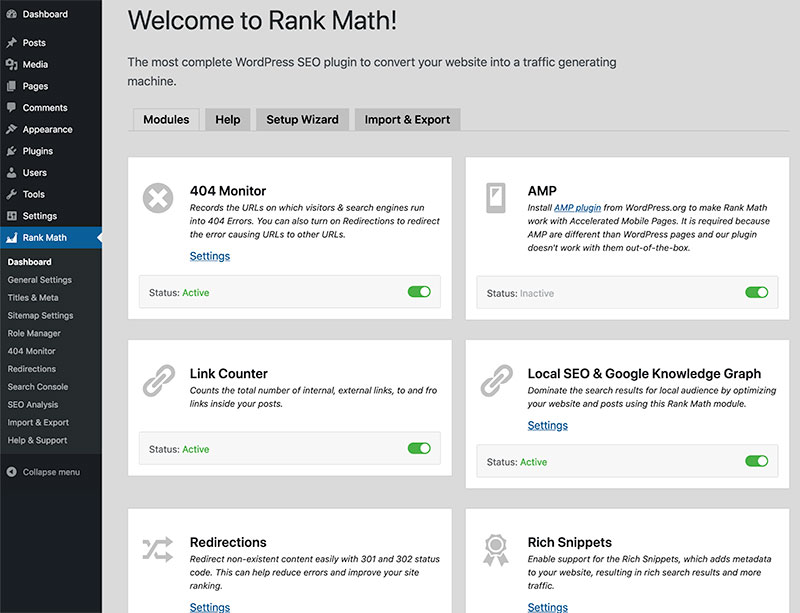Follow the AMP plugin link
This screenshot has width=800, height=613.
(x=578, y=207)
